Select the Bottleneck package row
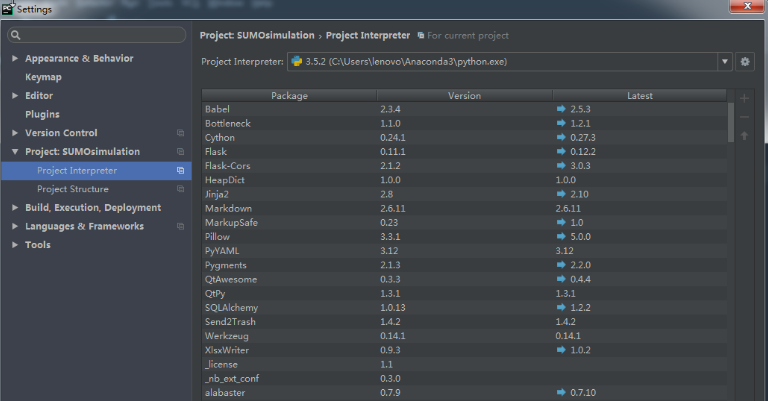The height and width of the screenshot is (401, 768). coord(464,123)
